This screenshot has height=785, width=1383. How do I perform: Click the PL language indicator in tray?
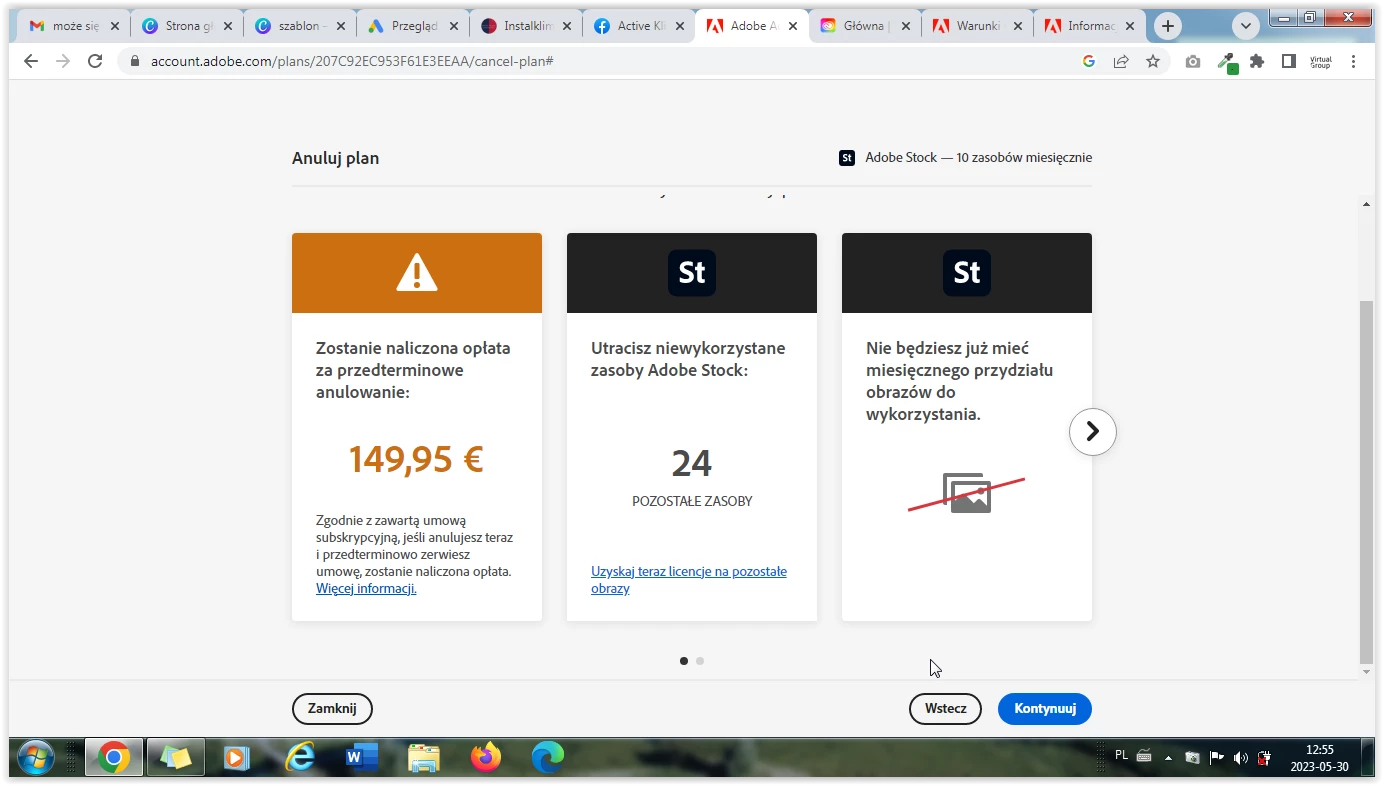point(1121,755)
